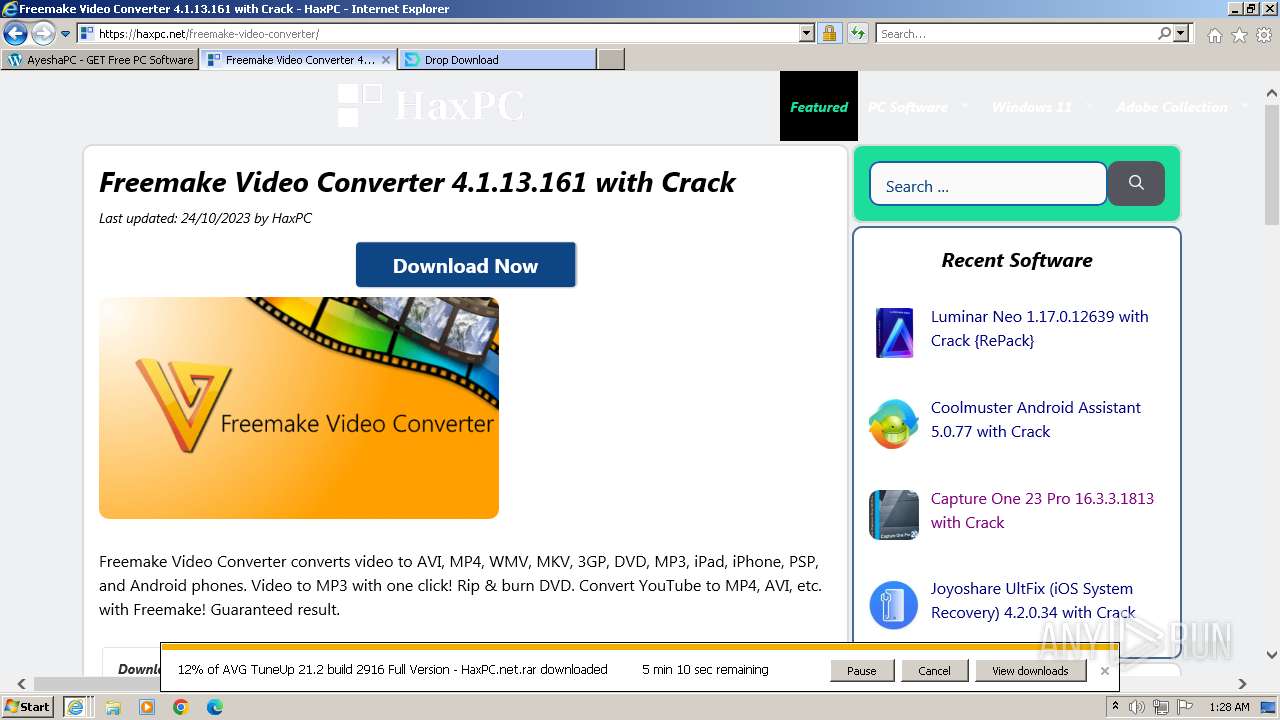Open Joyoshare UltFix iOS System Recovery link
This screenshot has height=720, width=1280.
pos(1033,600)
